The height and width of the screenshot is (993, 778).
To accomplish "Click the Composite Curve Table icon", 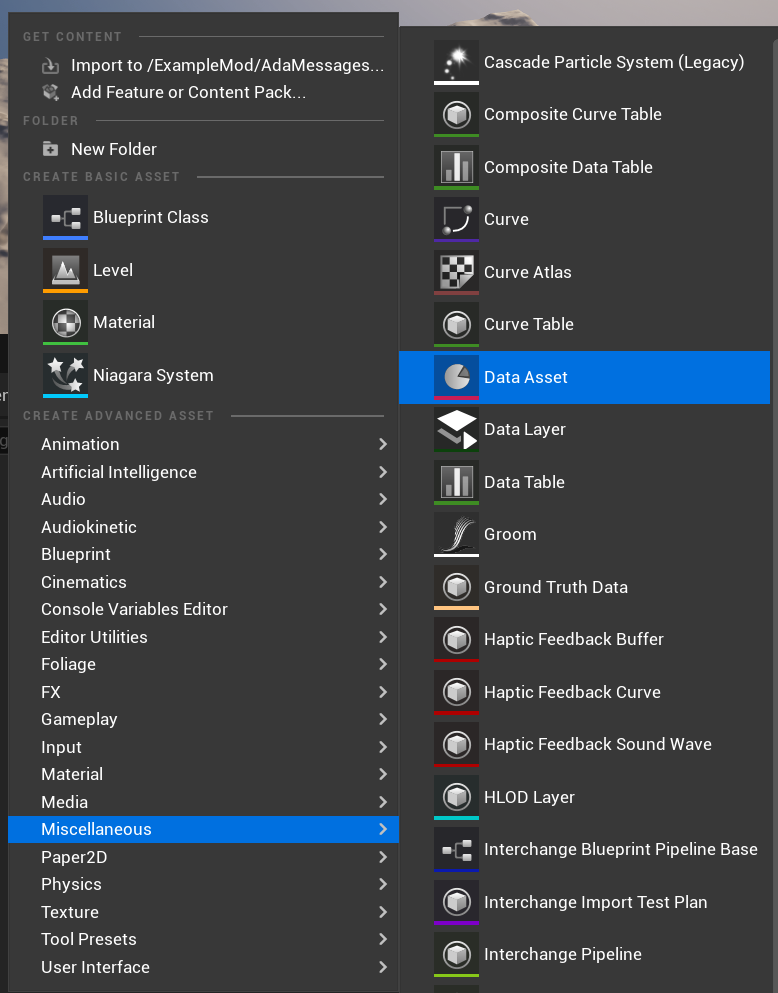I will pyautogui.click(x=456, y=115).
